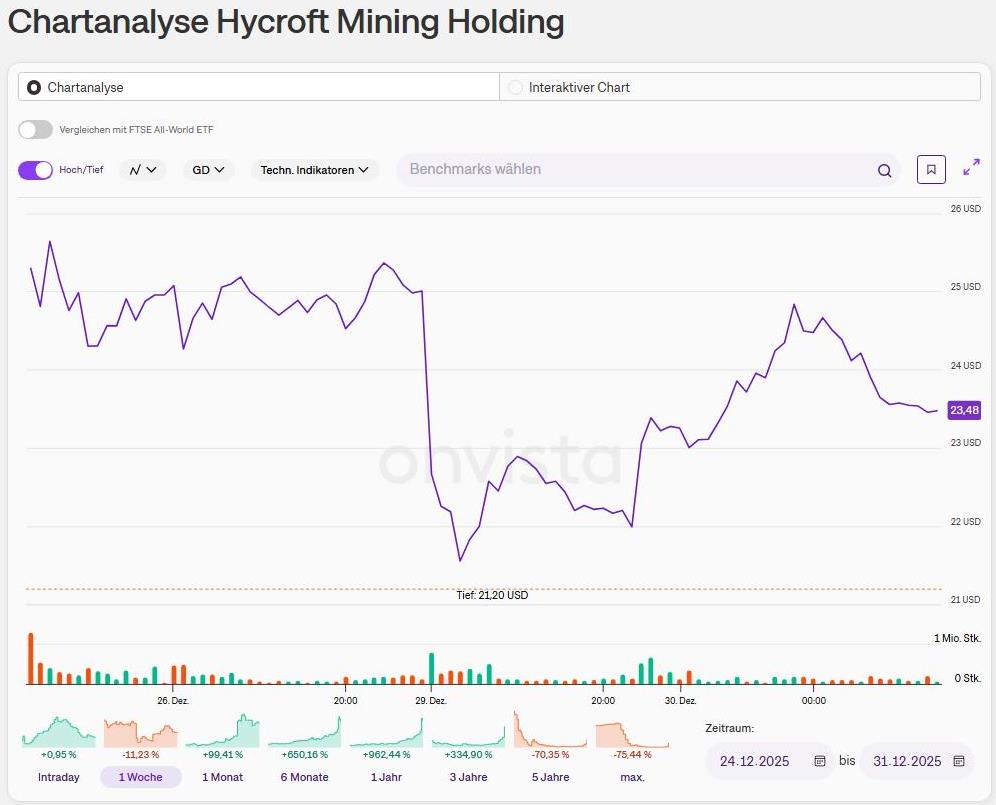Select the line chart type icon
Screen dimensions: 996x805
135,170
